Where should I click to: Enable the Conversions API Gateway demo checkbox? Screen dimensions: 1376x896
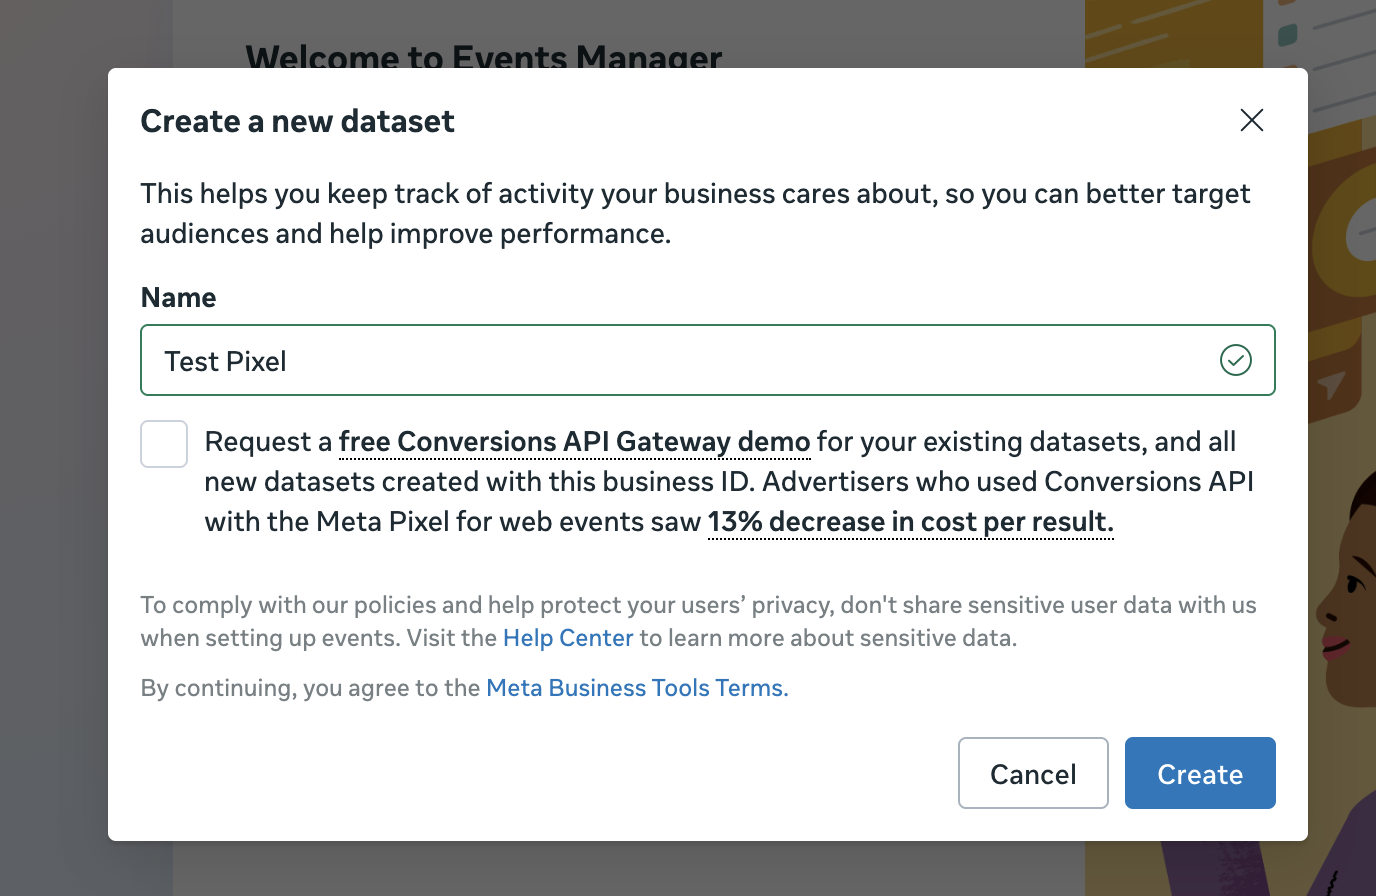coord(164,444)
